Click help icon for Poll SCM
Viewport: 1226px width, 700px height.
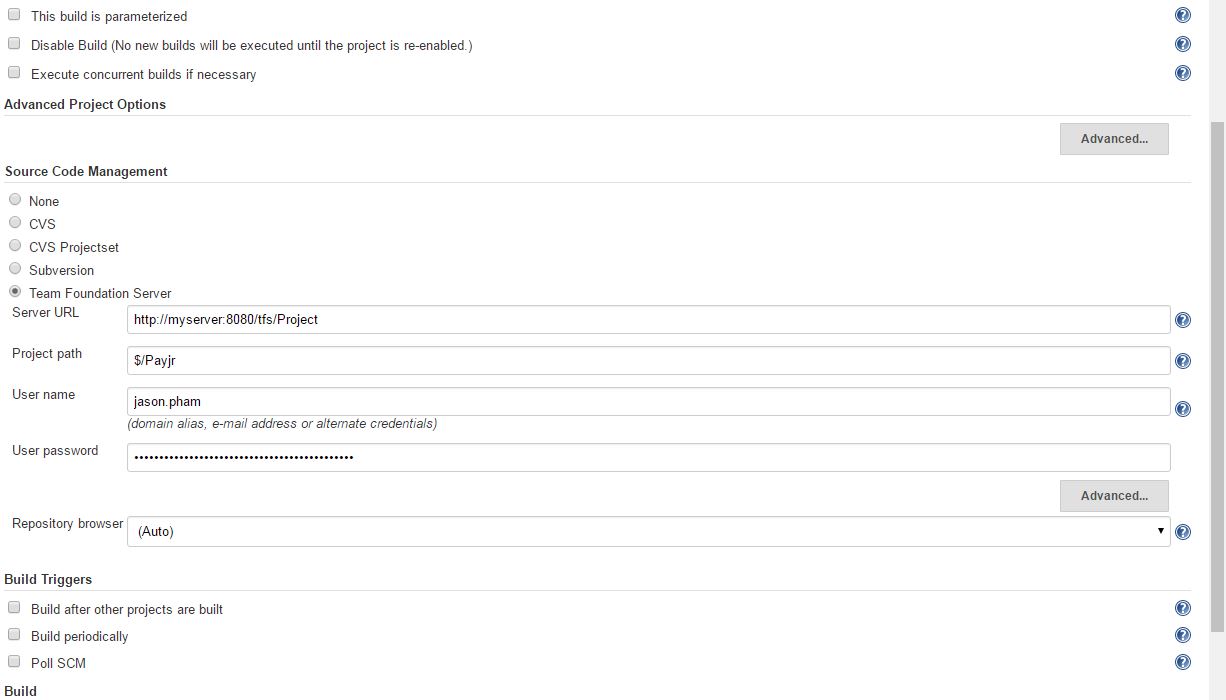point(1183,662)
